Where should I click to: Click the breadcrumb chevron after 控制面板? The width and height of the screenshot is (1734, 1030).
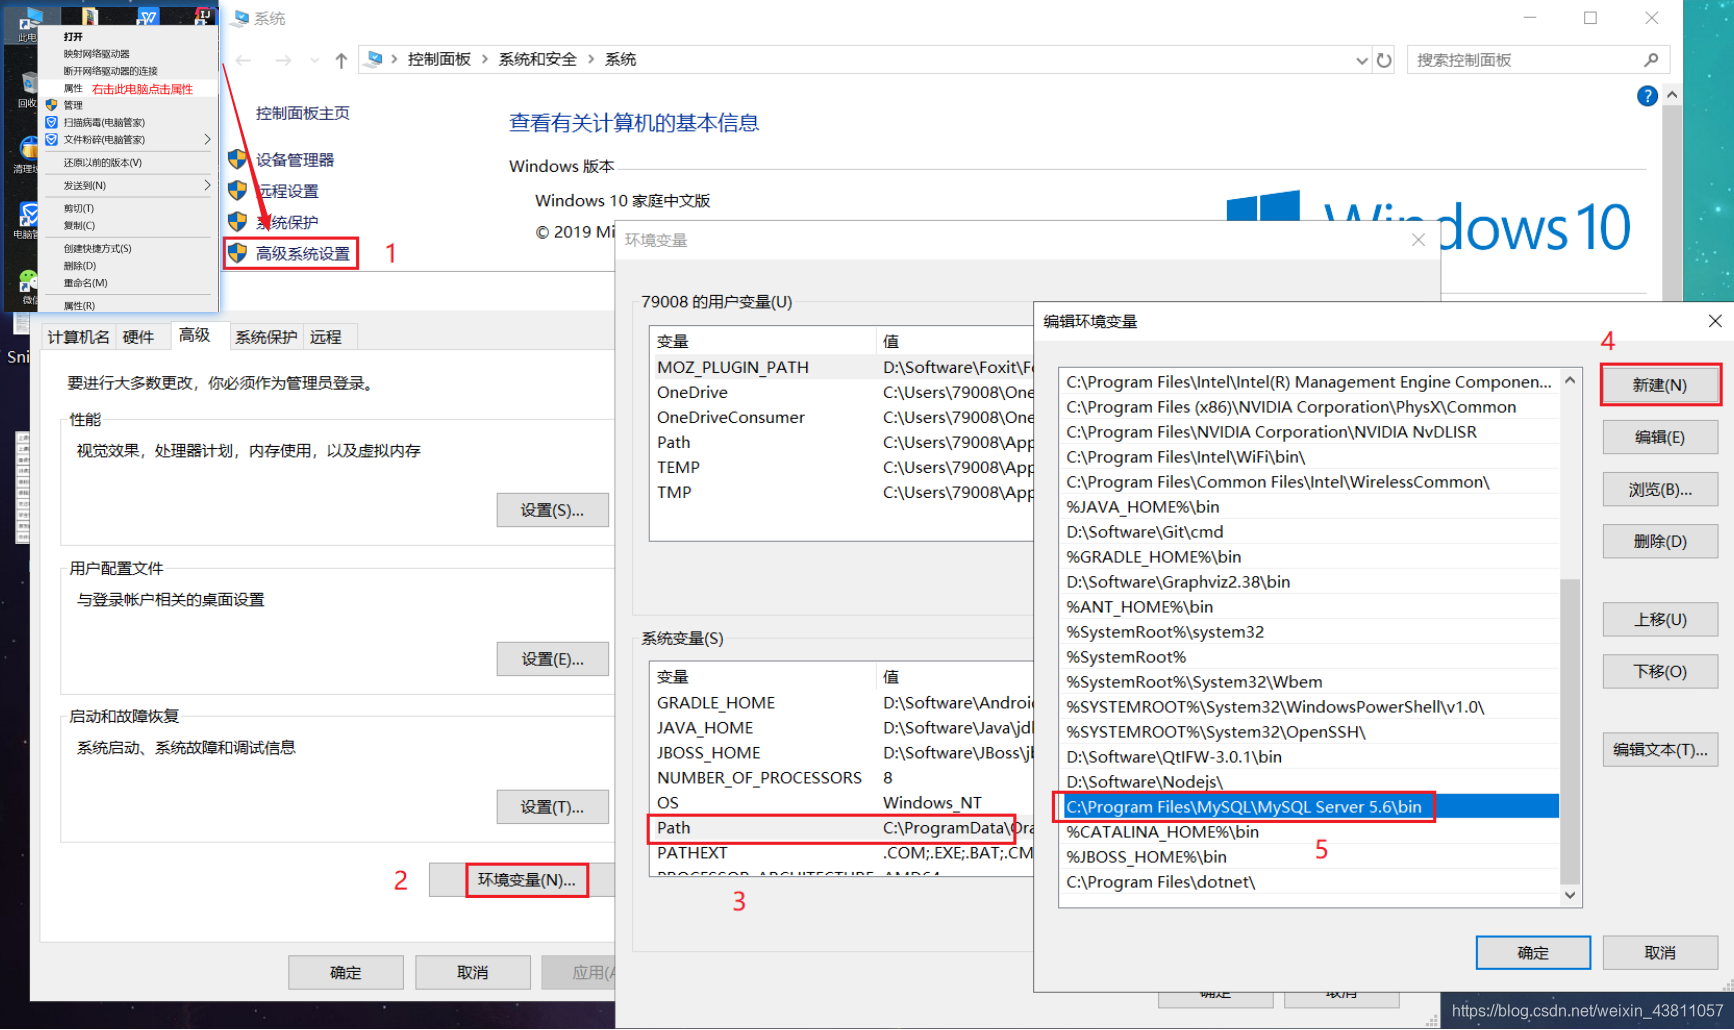point(485,60)
